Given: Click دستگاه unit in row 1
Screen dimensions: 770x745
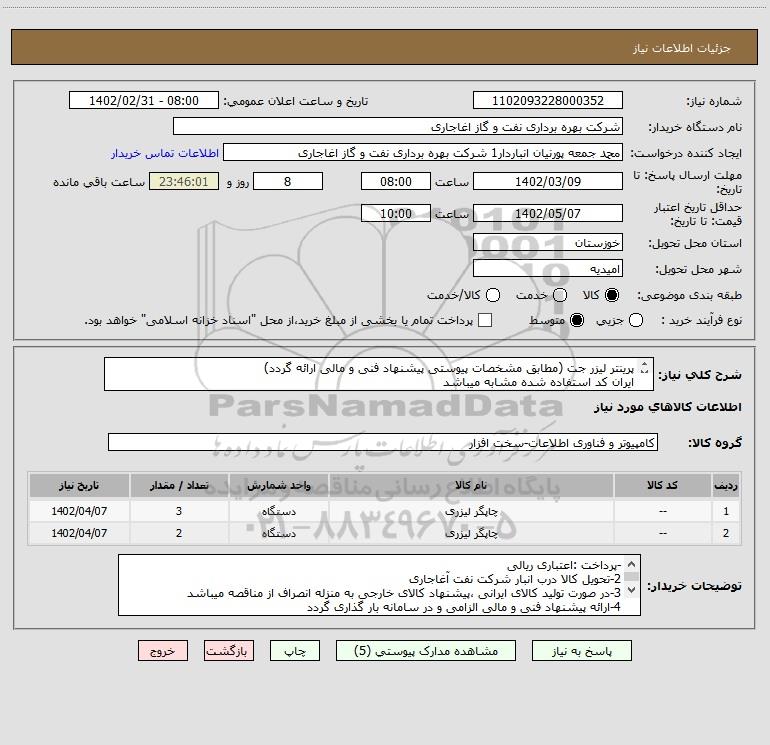Looking at the screenshot, I should click(x=278, y=511).
